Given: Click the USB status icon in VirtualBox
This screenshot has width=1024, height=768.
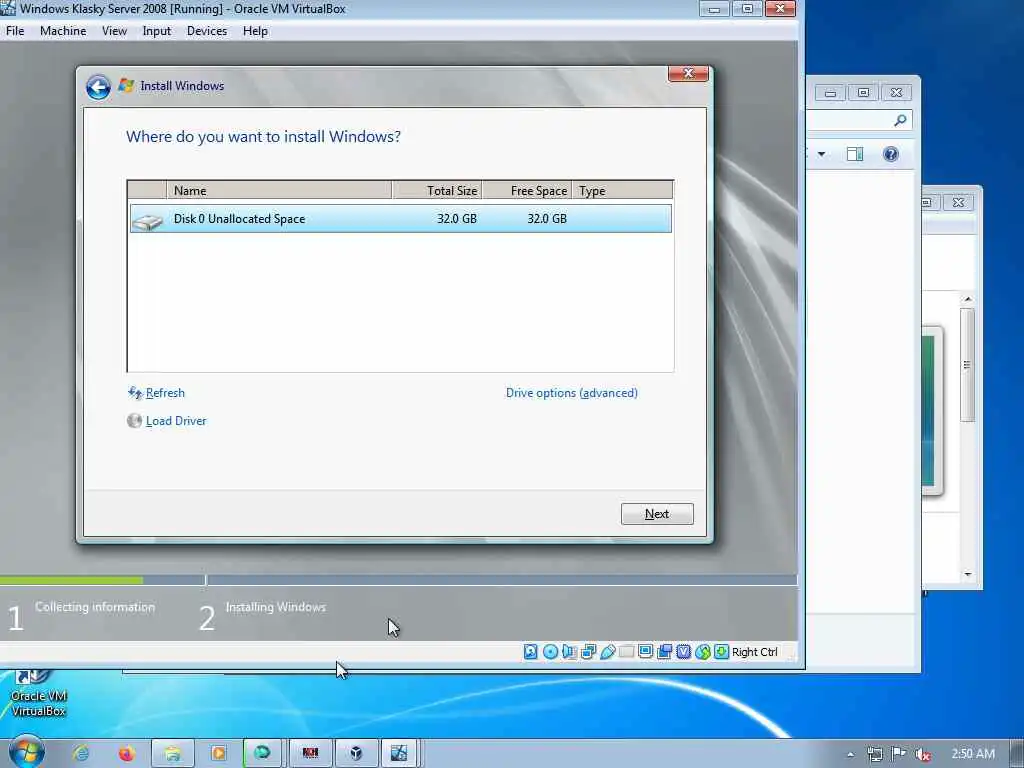Looking at the screenshot, I should tap(607, 651).
